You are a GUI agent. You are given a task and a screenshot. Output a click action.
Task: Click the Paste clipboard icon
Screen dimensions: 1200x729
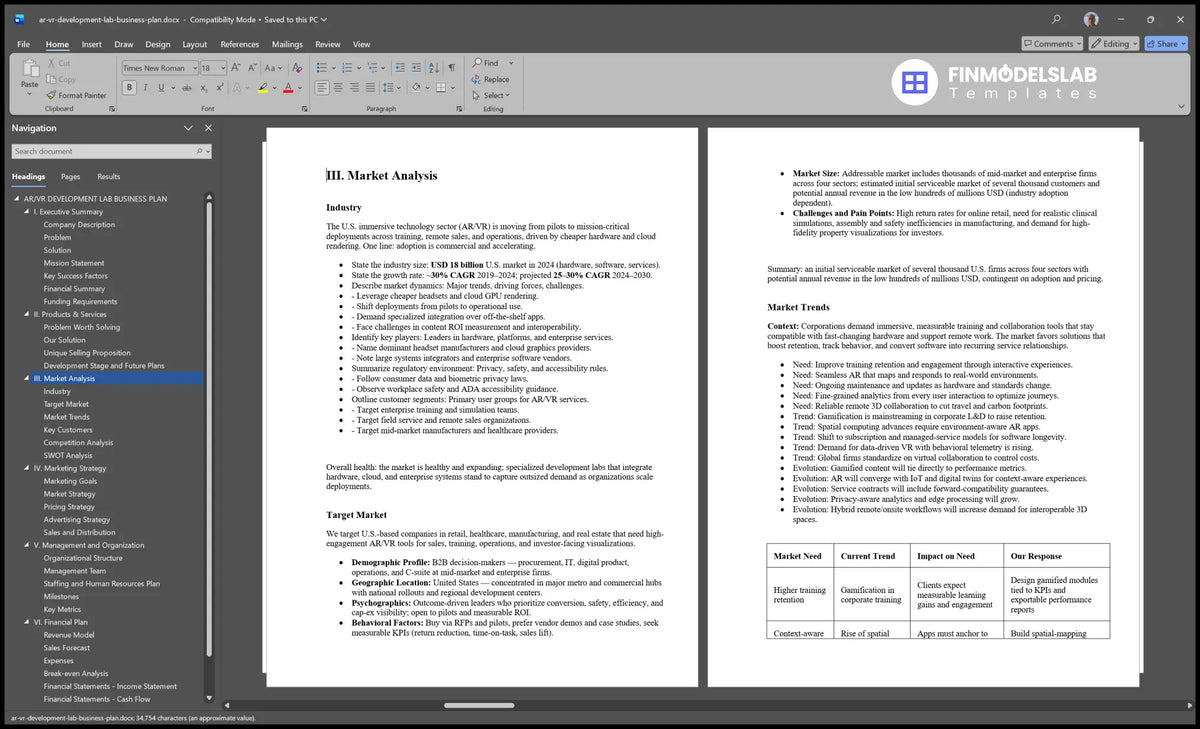30,69
